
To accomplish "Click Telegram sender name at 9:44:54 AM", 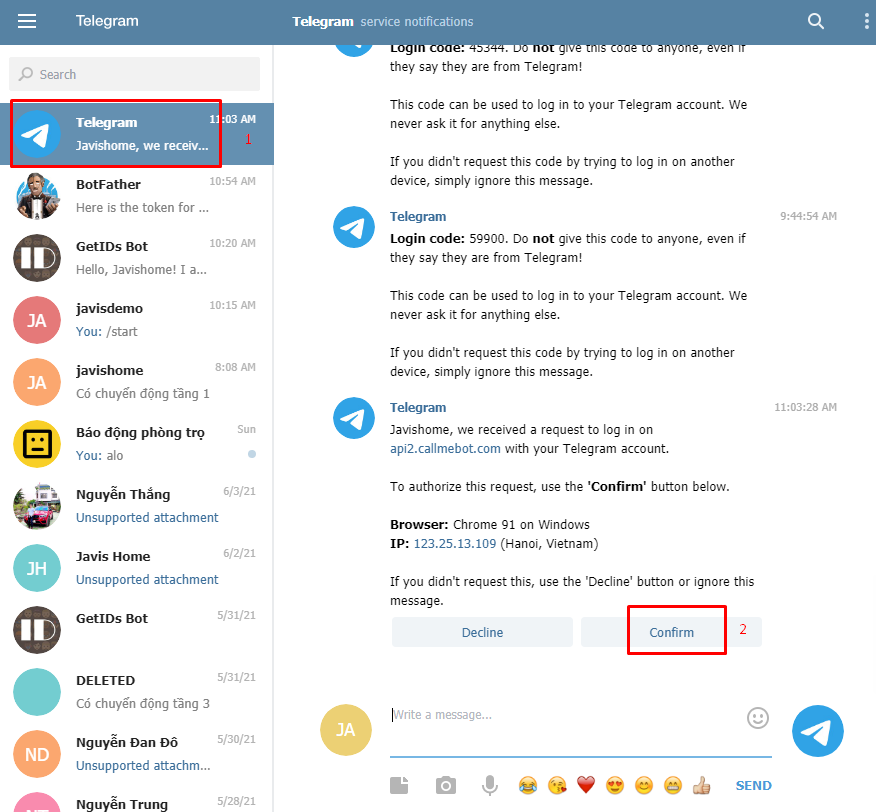I will (x=418, y=216).
